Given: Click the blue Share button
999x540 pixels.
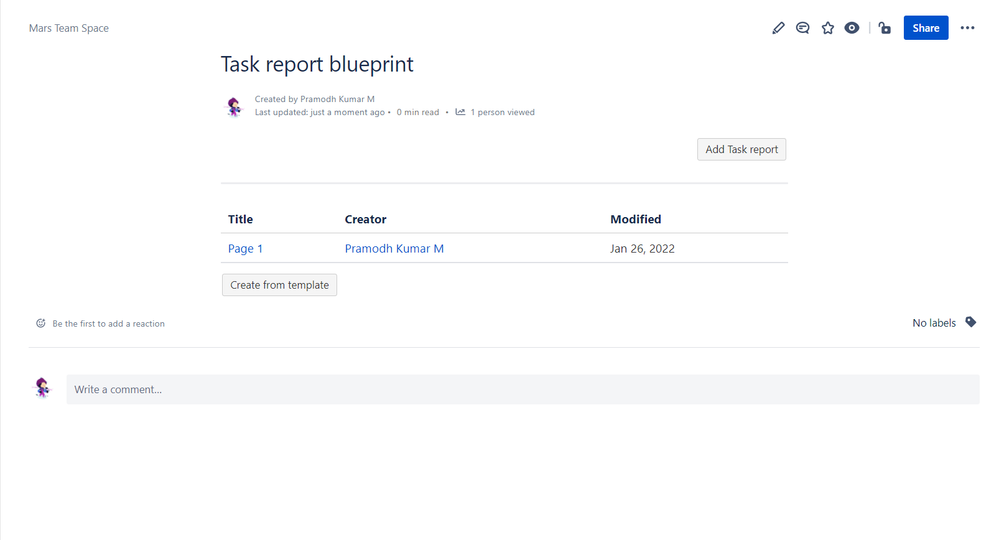Looking at the screenshot, I should 926,28.
